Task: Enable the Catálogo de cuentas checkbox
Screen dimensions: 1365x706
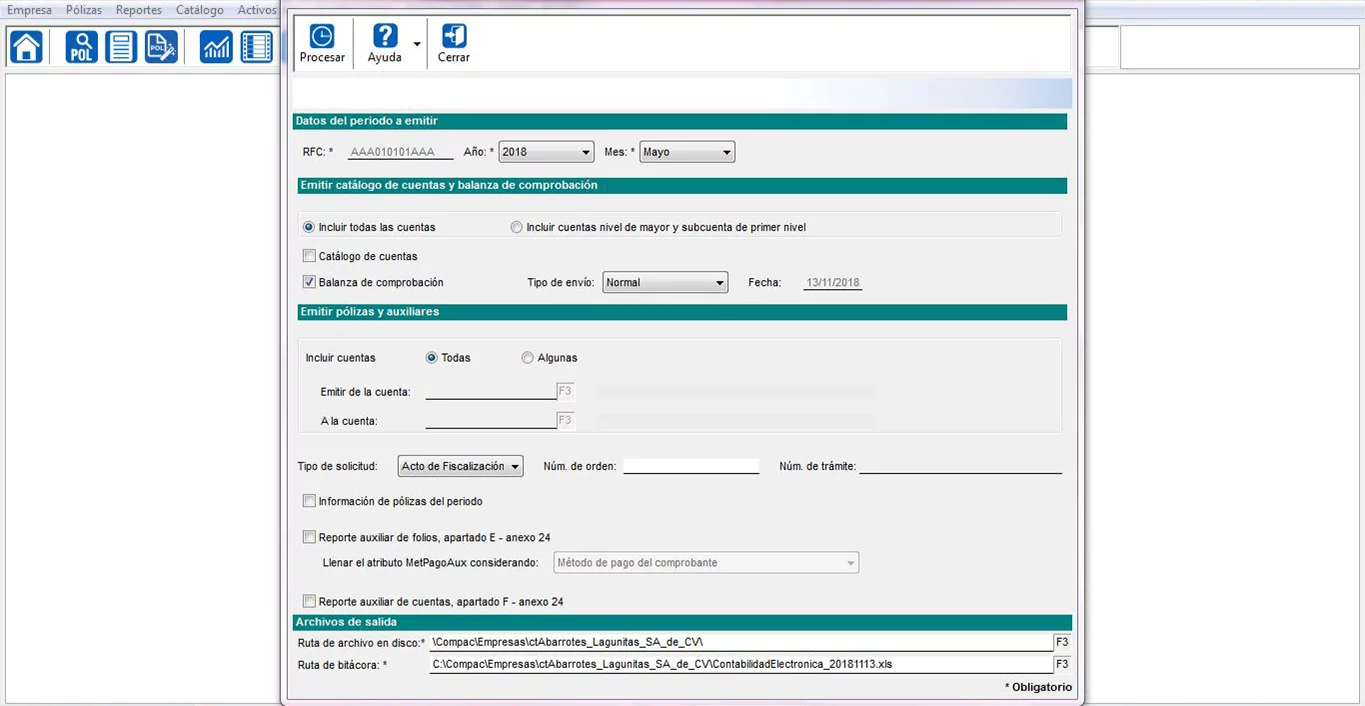Action: pos(309,256)
